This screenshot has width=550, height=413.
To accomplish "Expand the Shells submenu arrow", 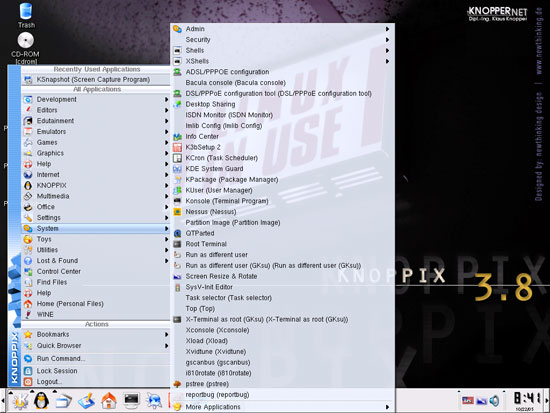I will tap(387, 51).
